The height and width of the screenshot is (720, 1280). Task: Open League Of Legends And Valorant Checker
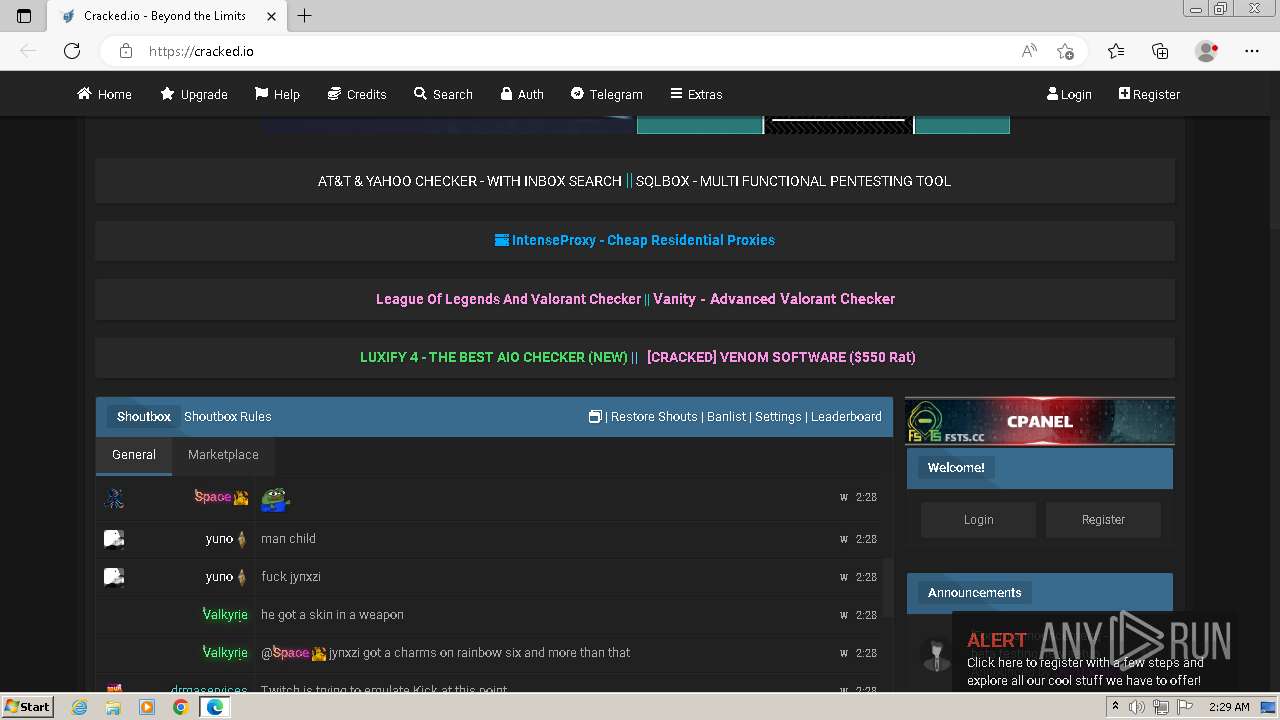(x=508, y=299)
